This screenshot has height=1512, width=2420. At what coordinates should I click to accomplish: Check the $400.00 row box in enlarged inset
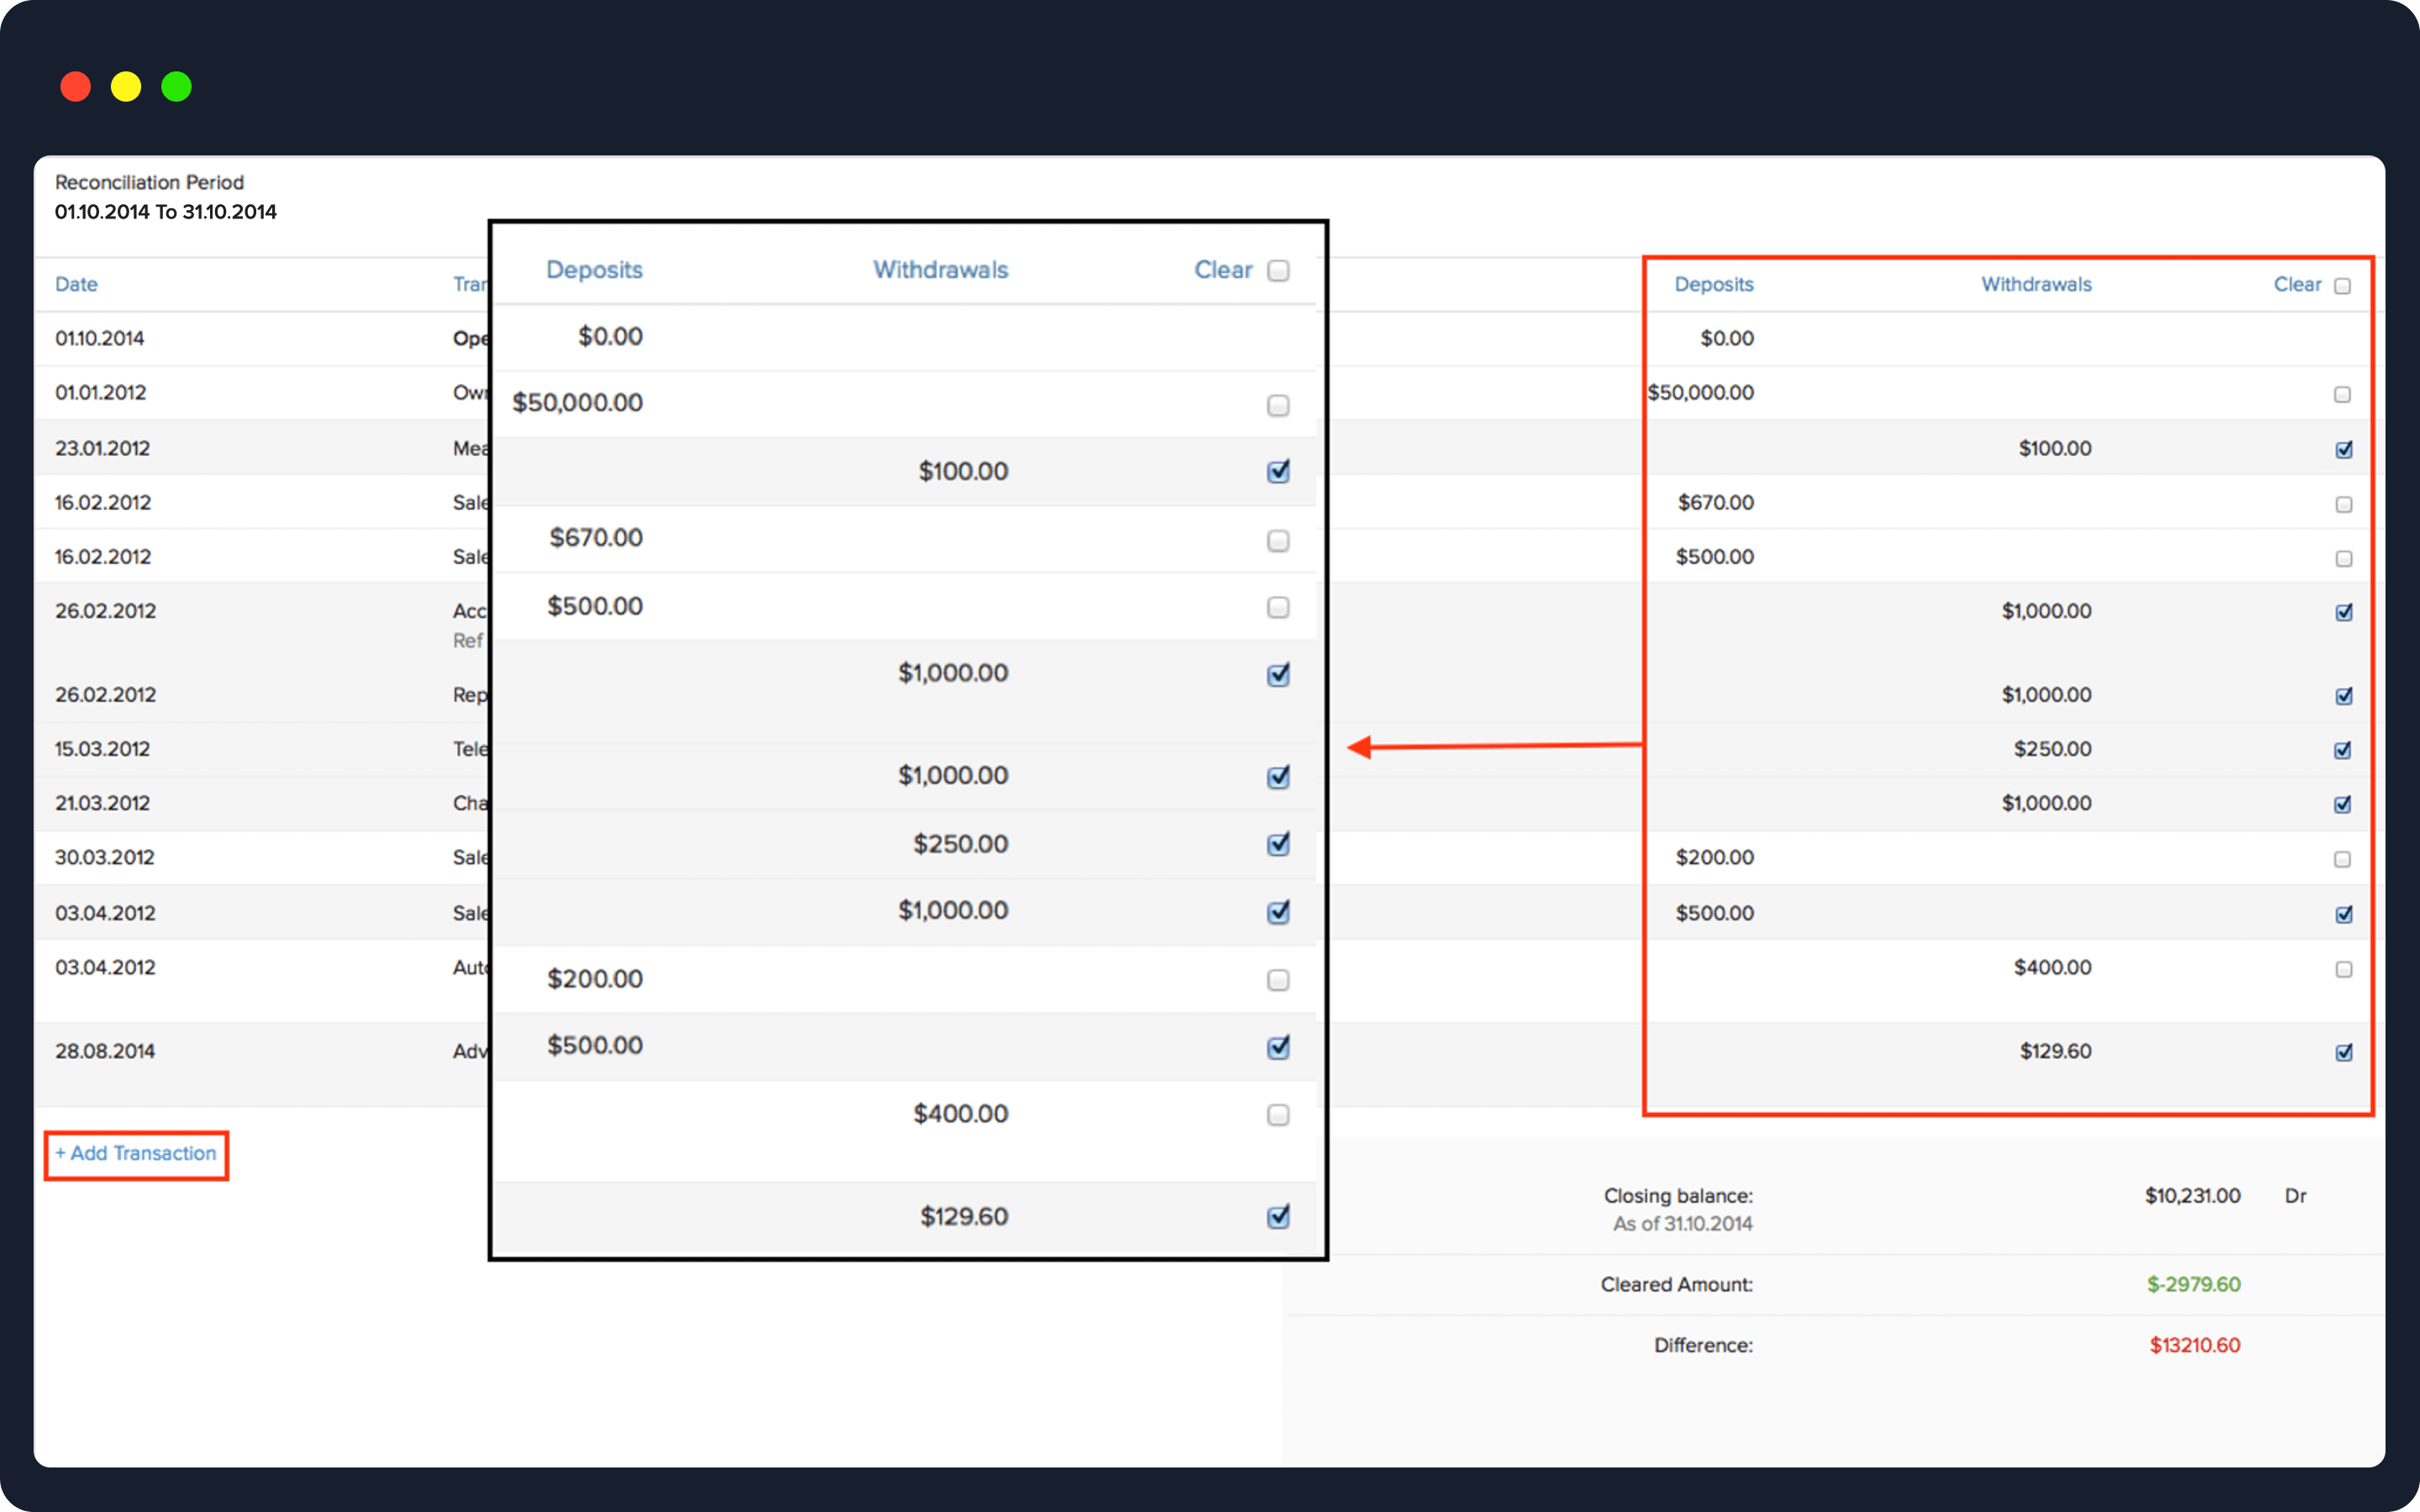[1278, 1115]
